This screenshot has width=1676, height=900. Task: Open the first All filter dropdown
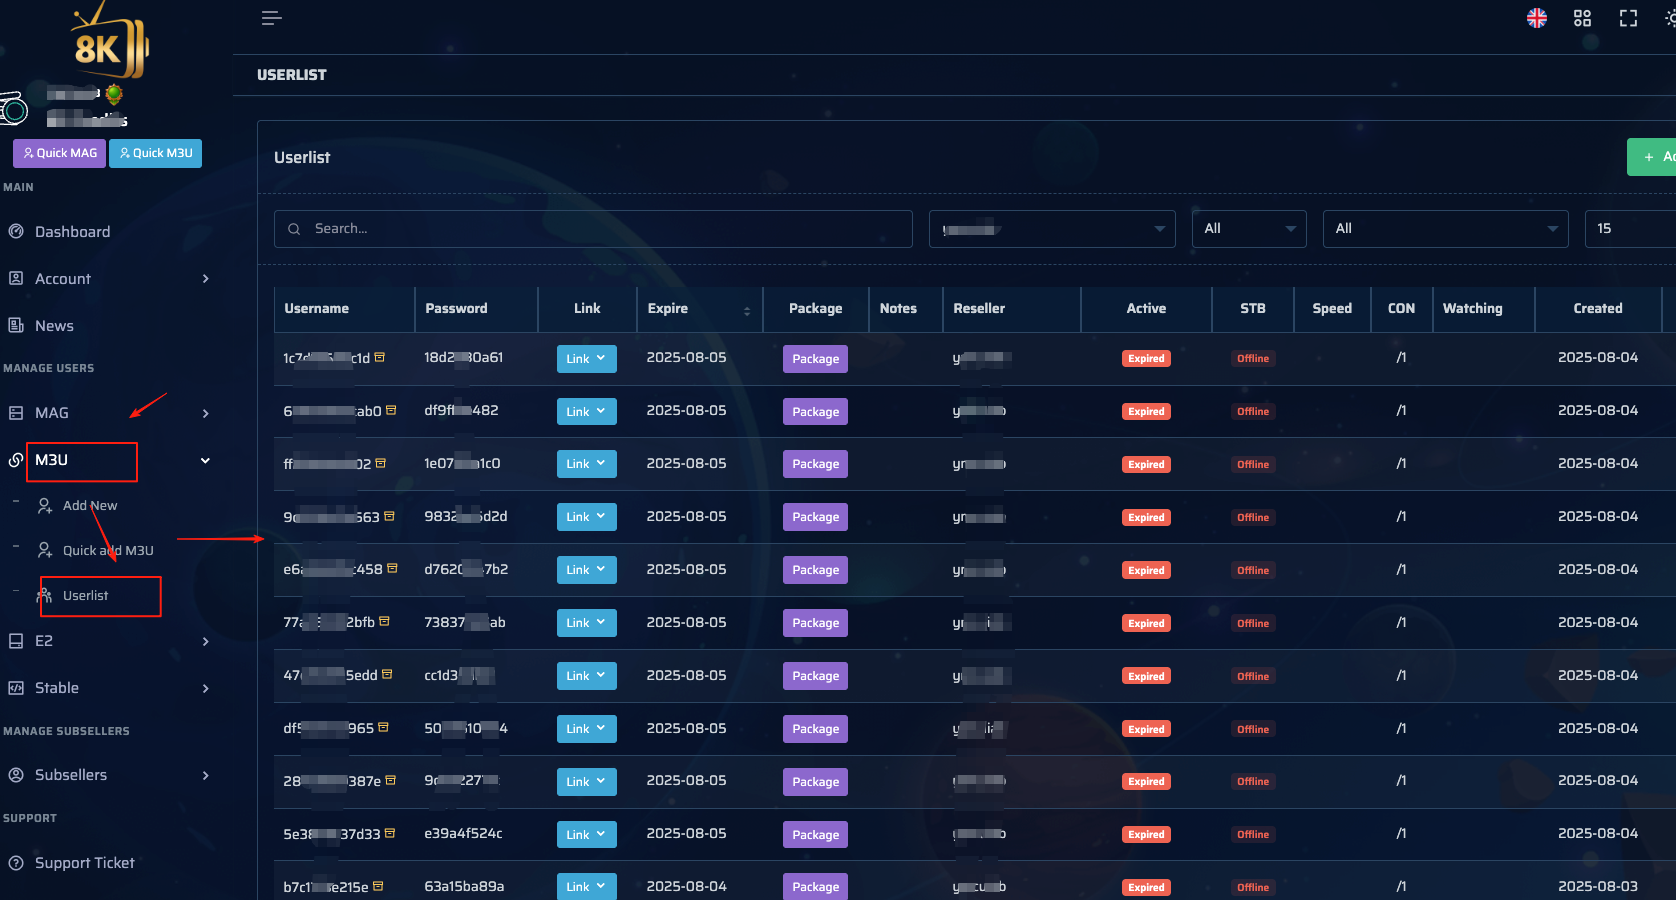coord(1249,229)
